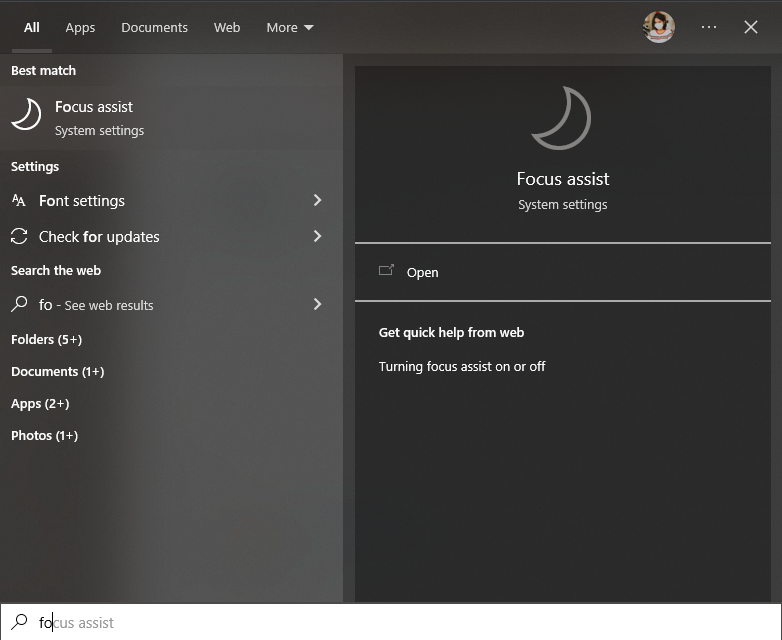Viewport: 782px width, 640px height.
Task: Click the 'Search the web' heading
Action: click(x=56, y=270)
